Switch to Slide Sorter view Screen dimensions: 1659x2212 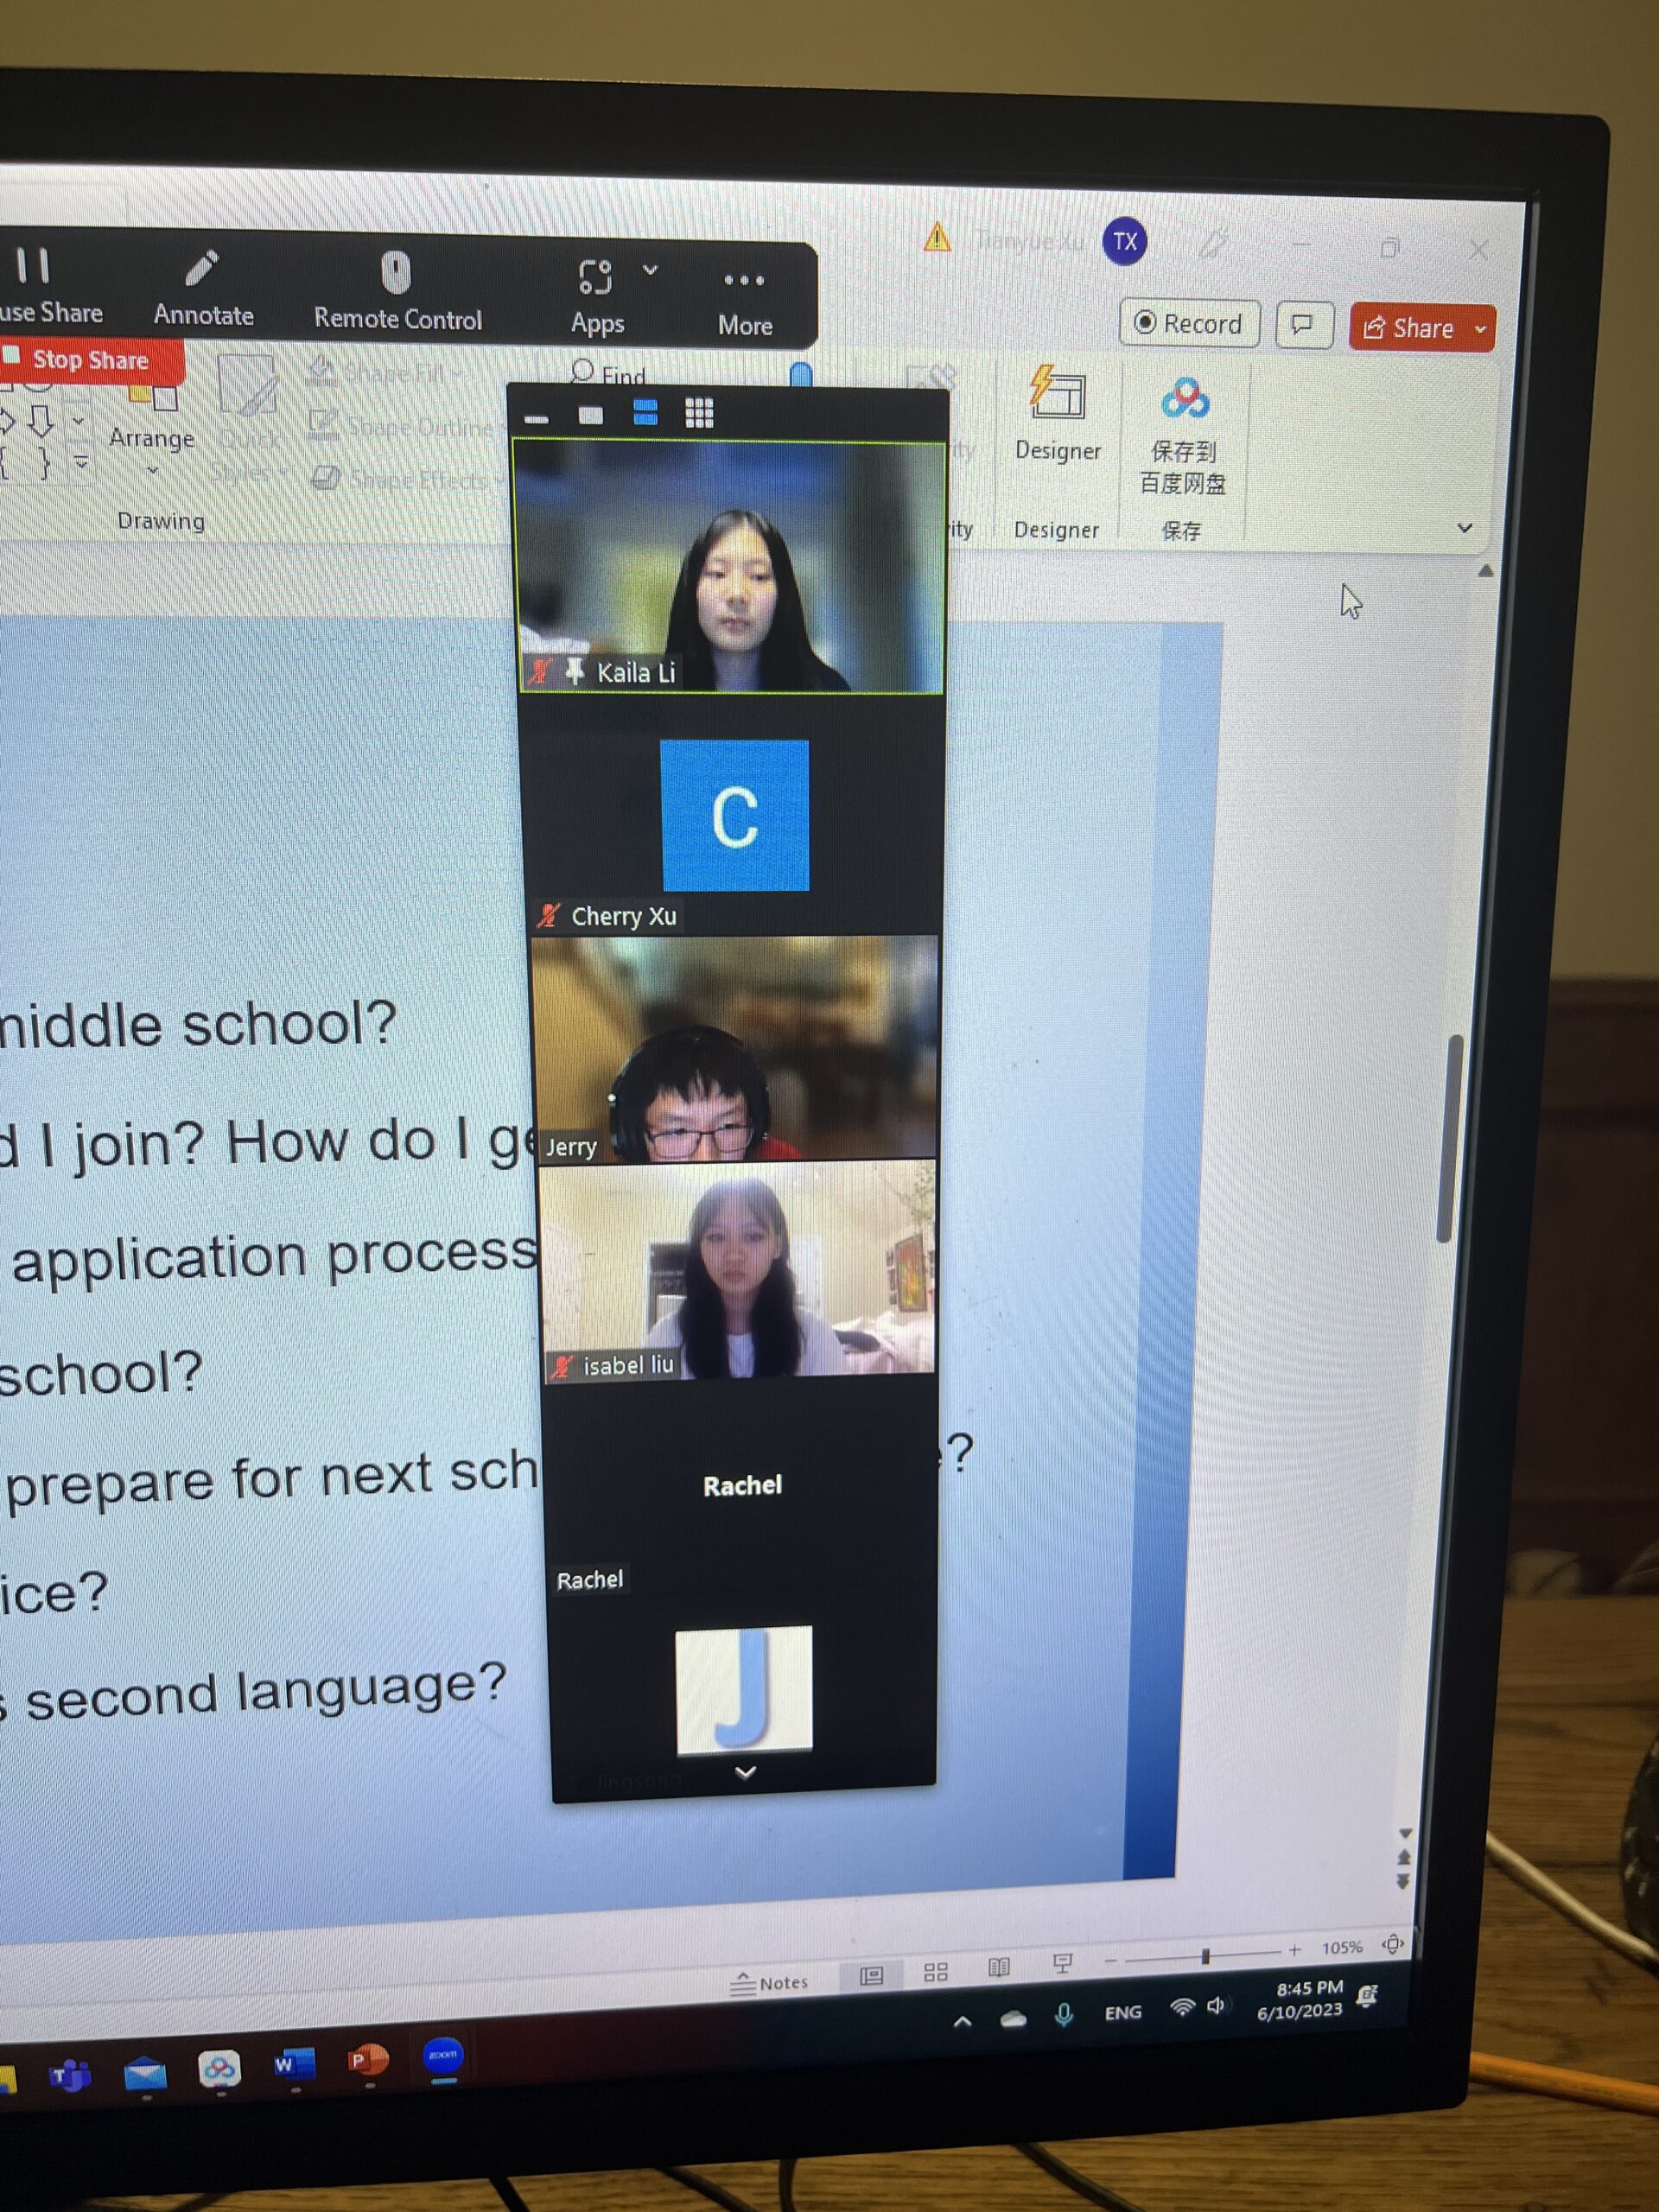(x=935, y=1972)
